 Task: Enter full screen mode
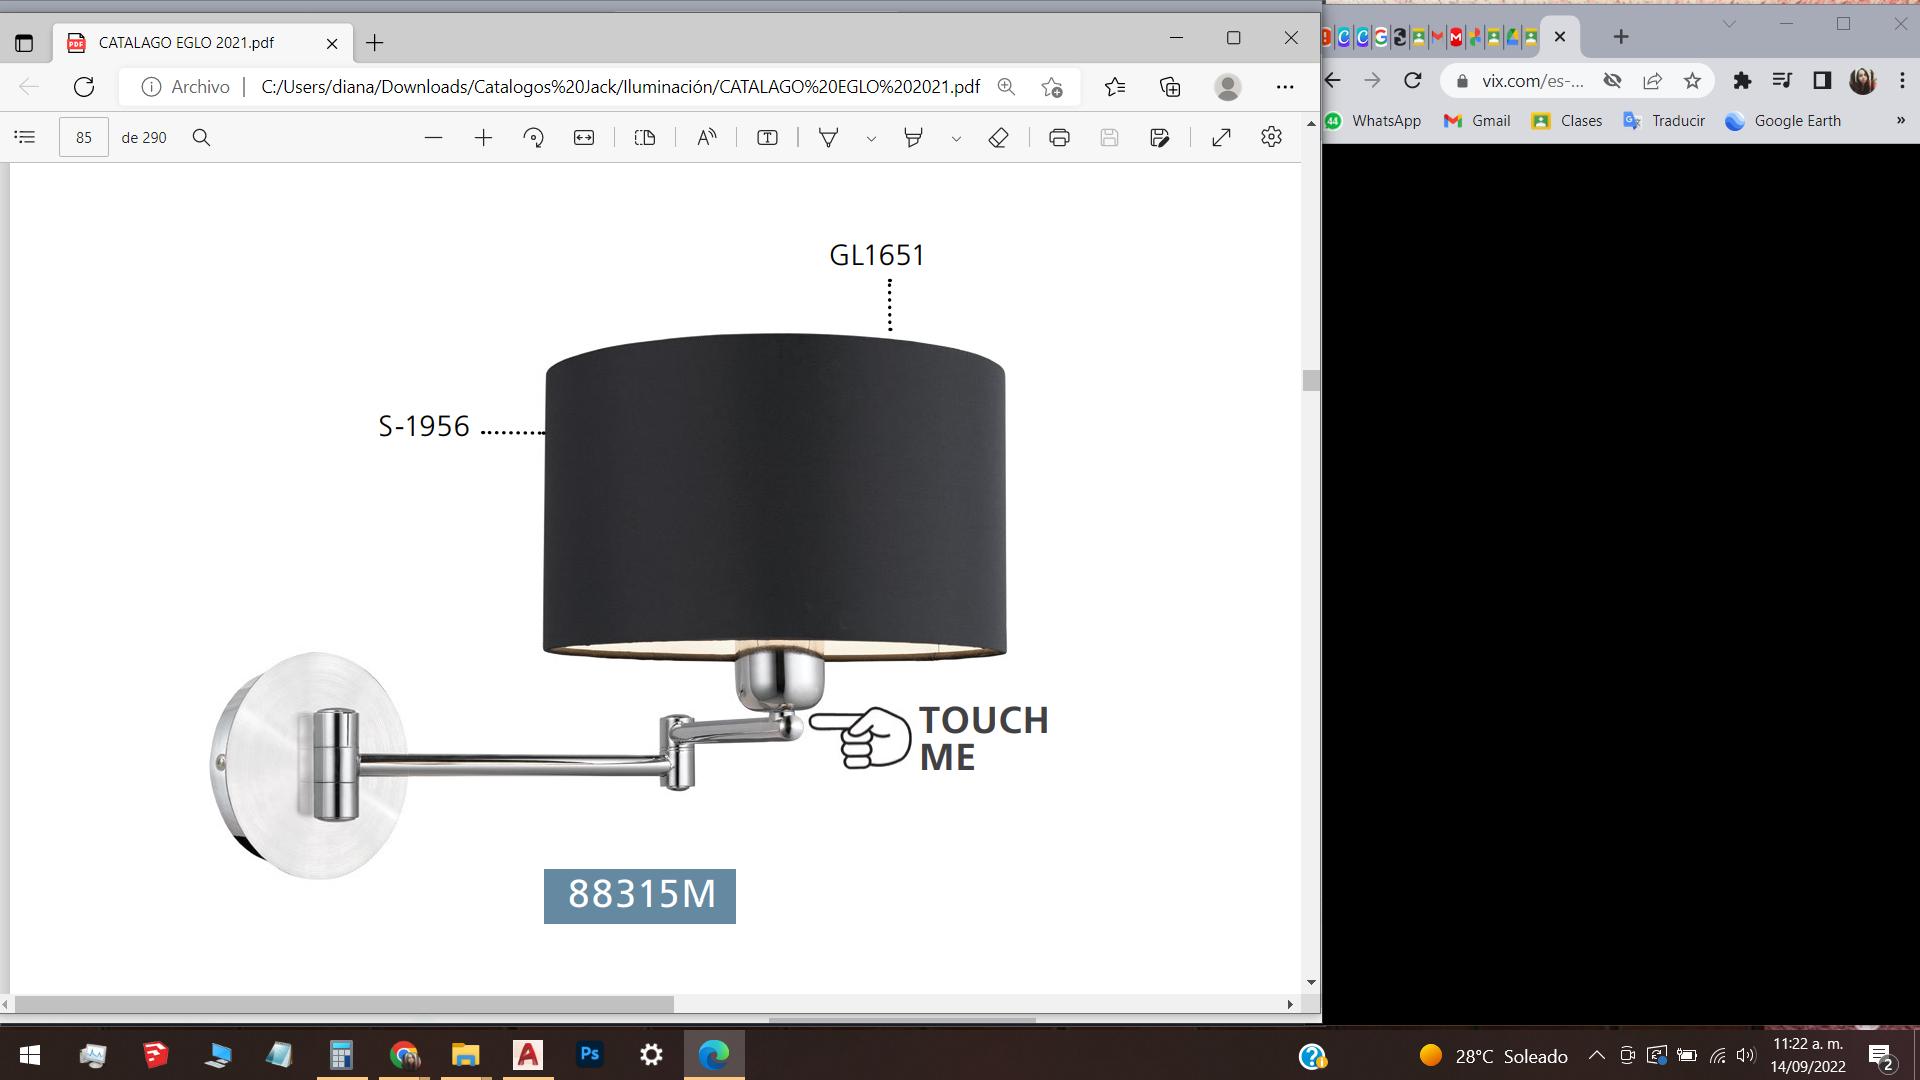point(1221,138)
